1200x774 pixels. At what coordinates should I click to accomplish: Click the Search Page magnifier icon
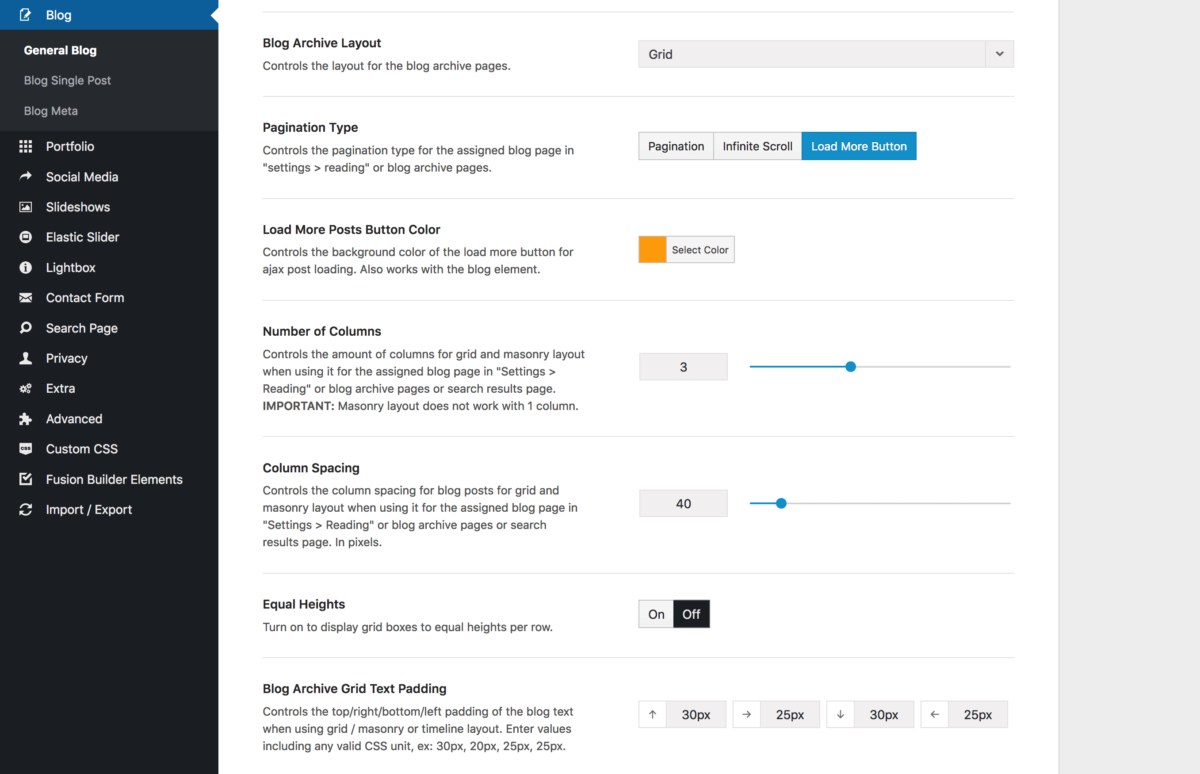(28, 327)
